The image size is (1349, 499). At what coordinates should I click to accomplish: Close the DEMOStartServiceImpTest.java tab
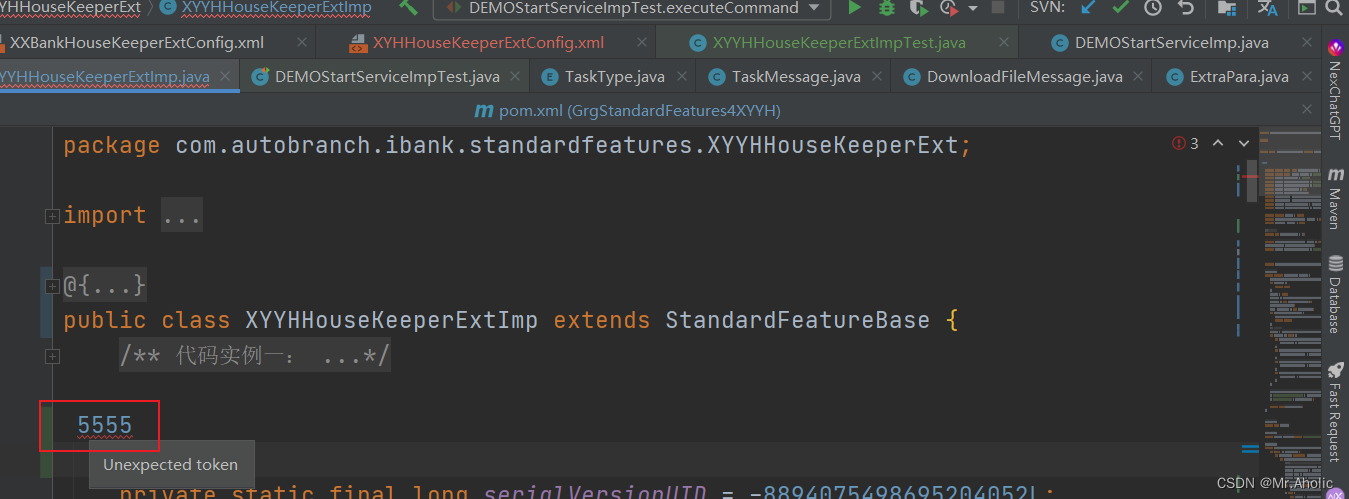pos(516,77)
